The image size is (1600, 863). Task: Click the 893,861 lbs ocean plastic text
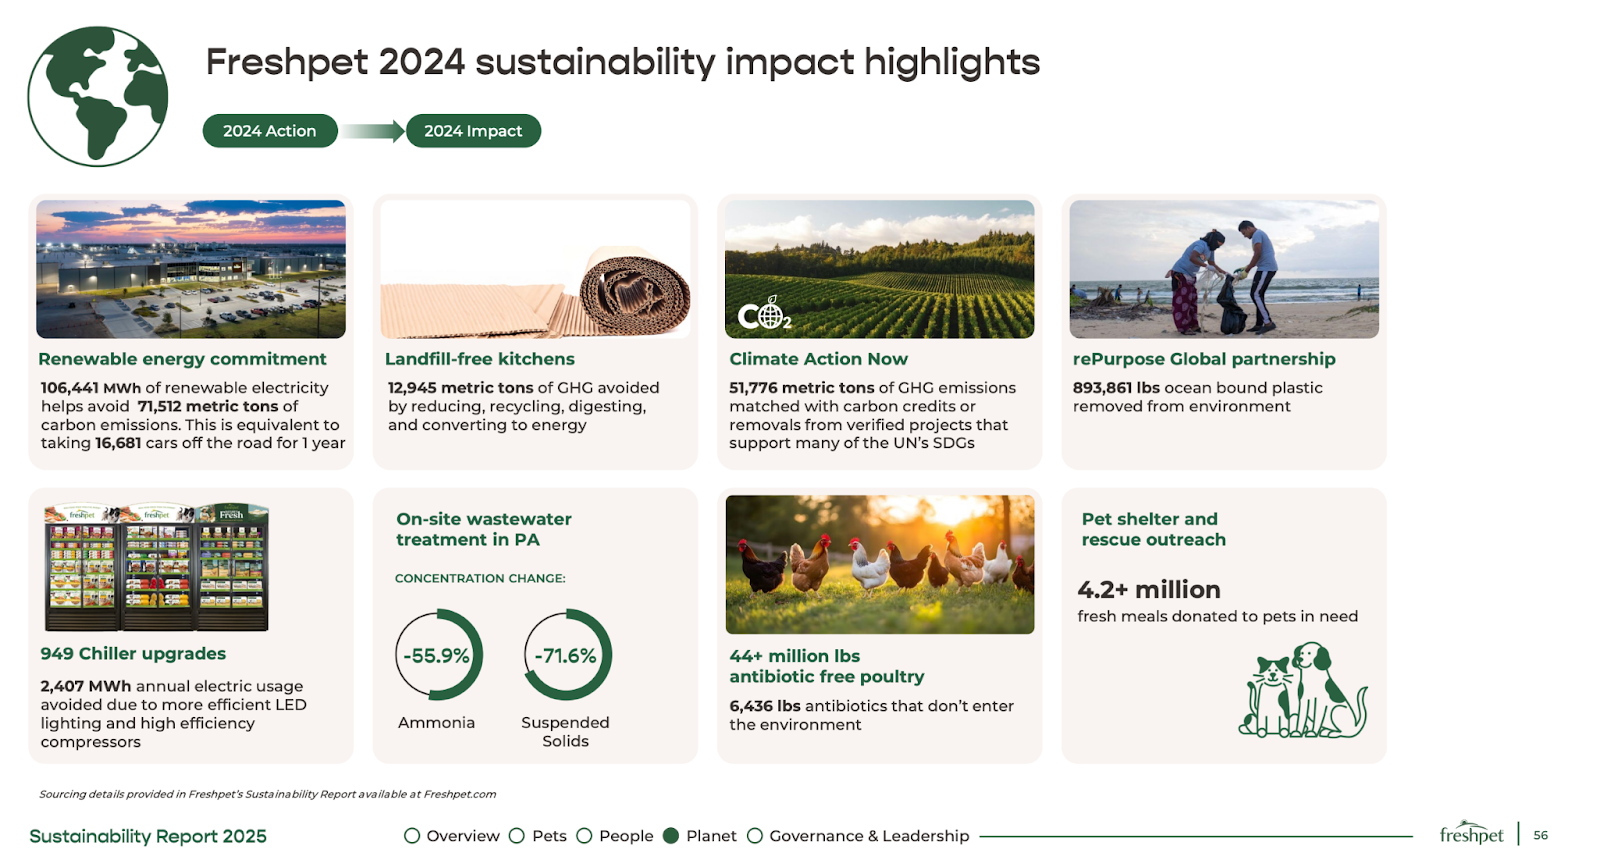coord(1198,397)
